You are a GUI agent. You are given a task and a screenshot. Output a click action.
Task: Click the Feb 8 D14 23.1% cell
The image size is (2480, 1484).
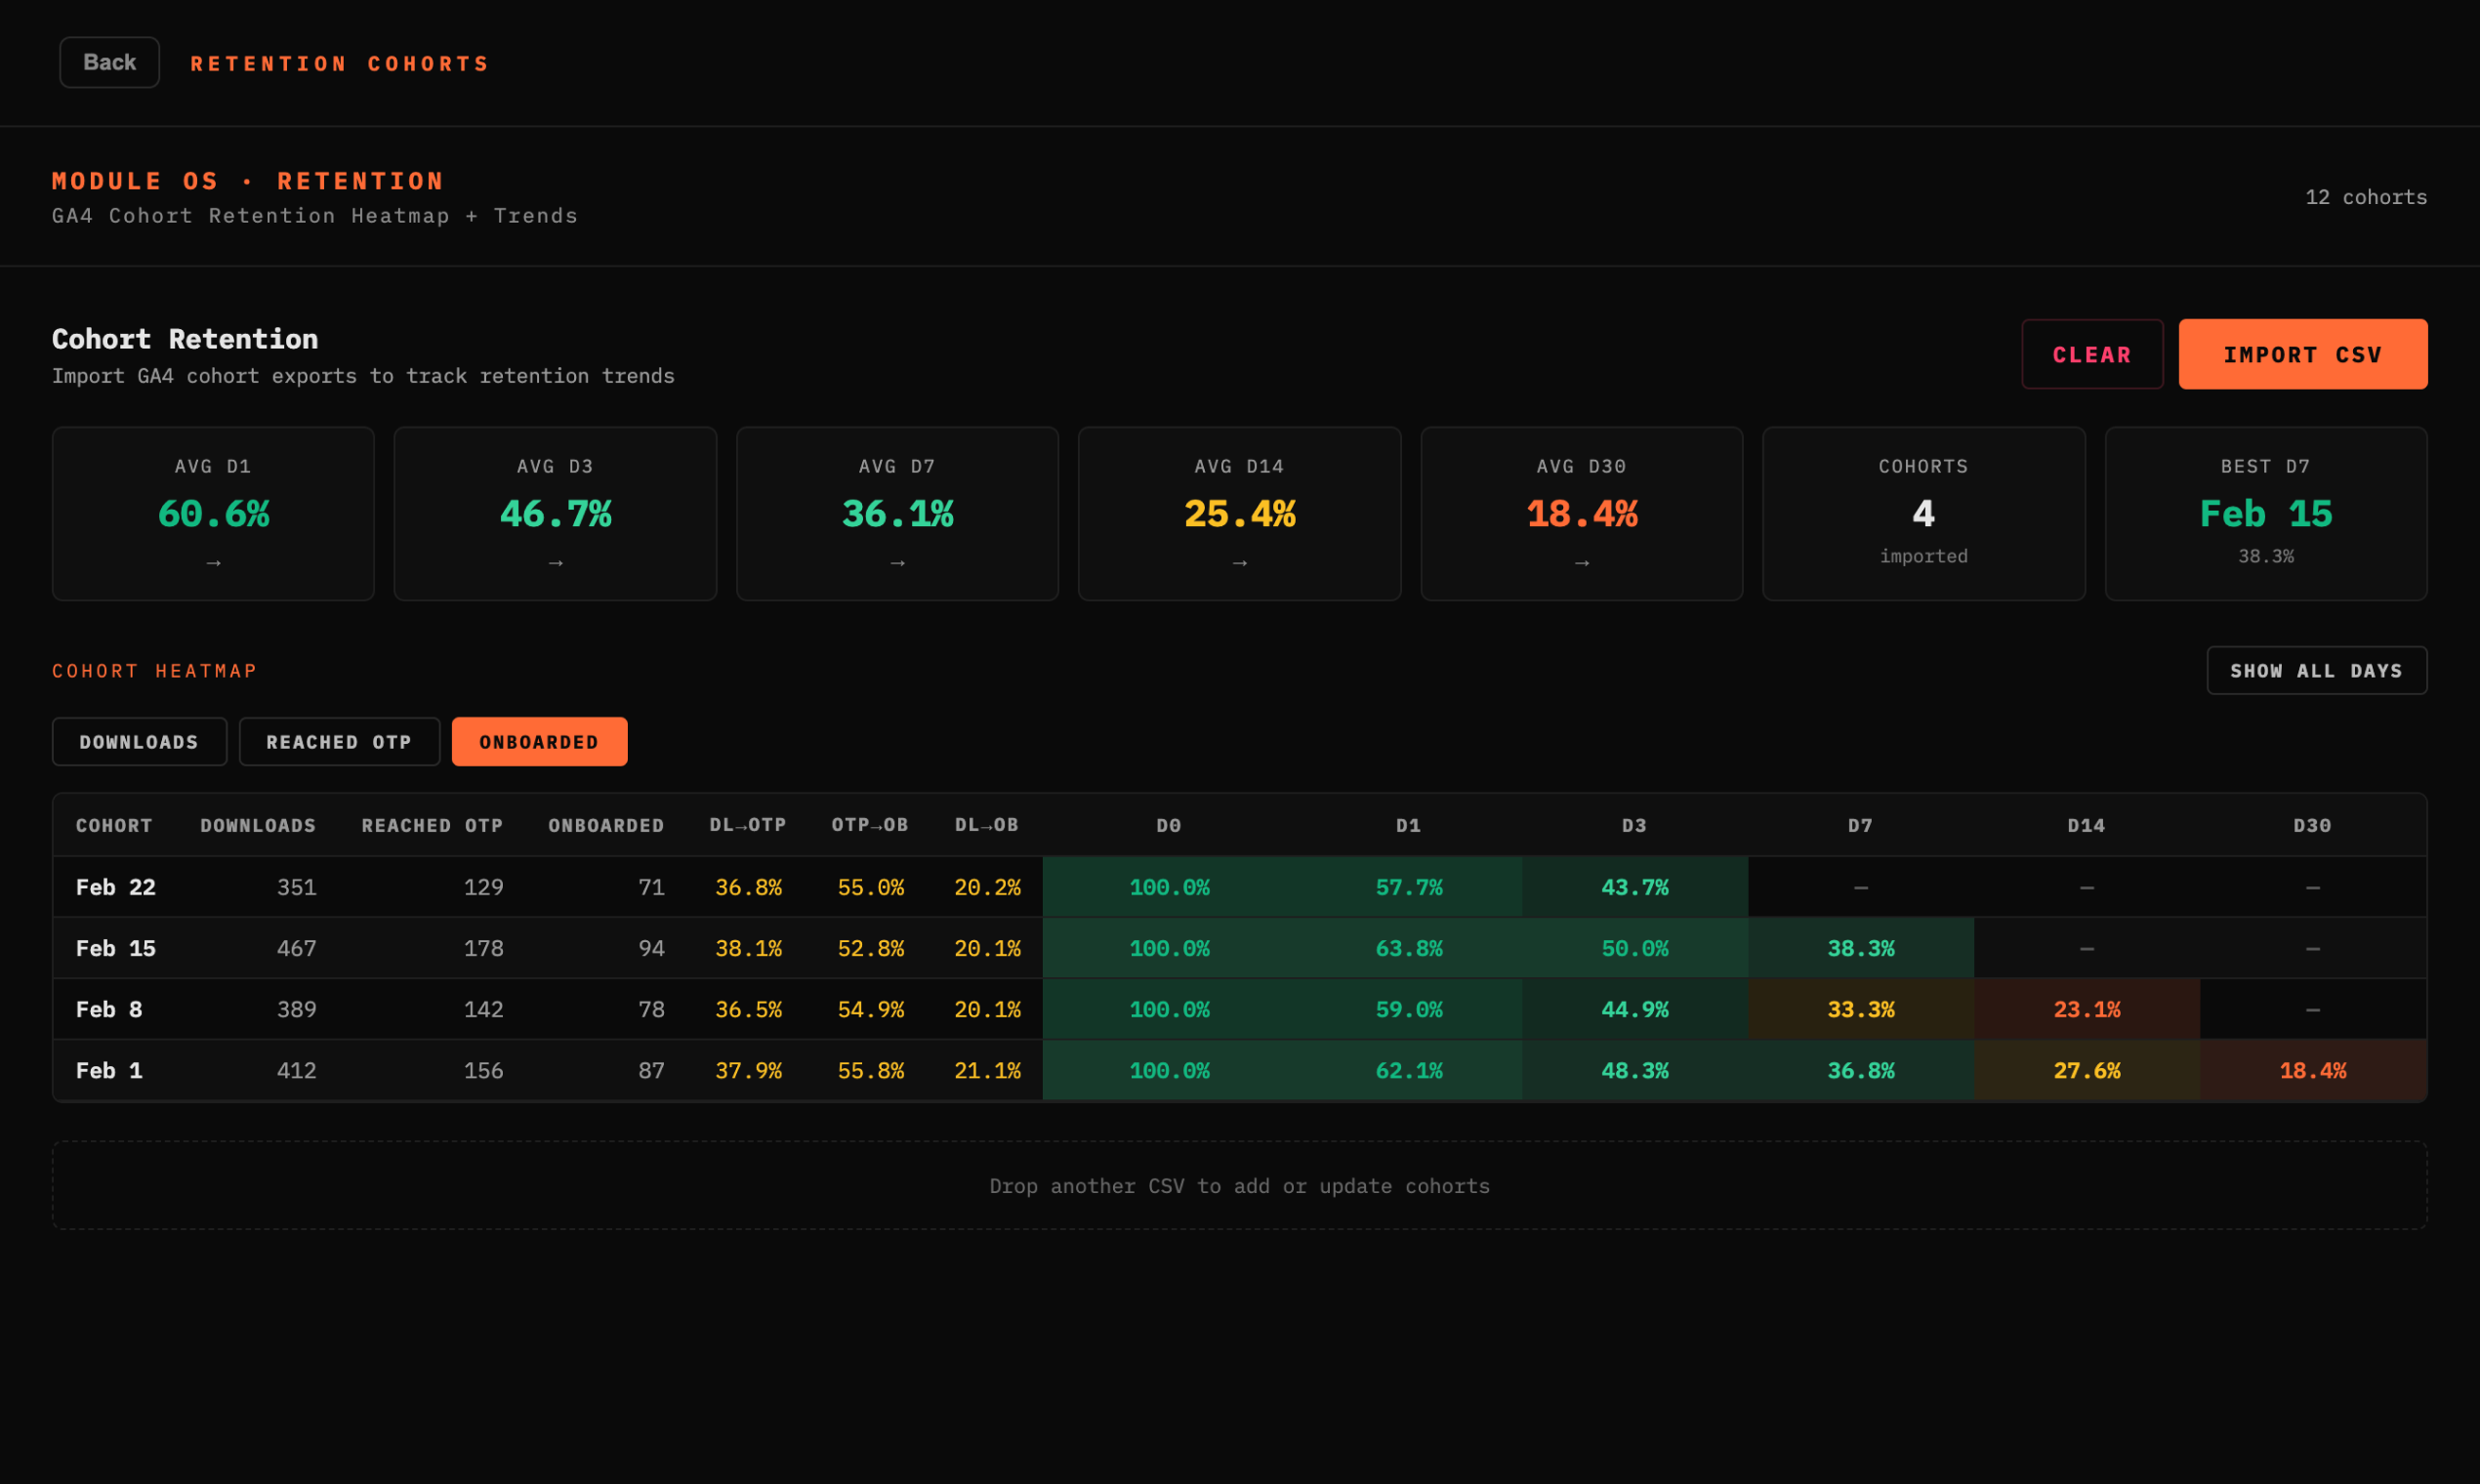pos(2086,1009)
